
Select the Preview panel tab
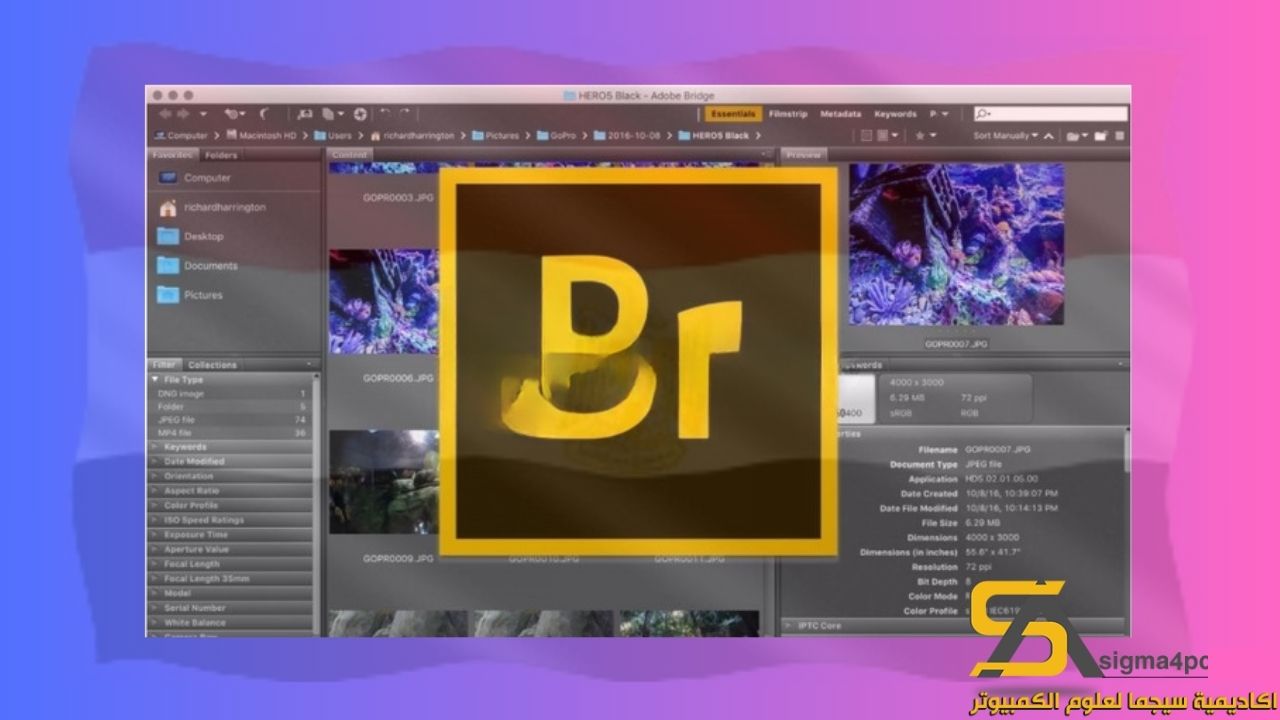tap(803, 155)
